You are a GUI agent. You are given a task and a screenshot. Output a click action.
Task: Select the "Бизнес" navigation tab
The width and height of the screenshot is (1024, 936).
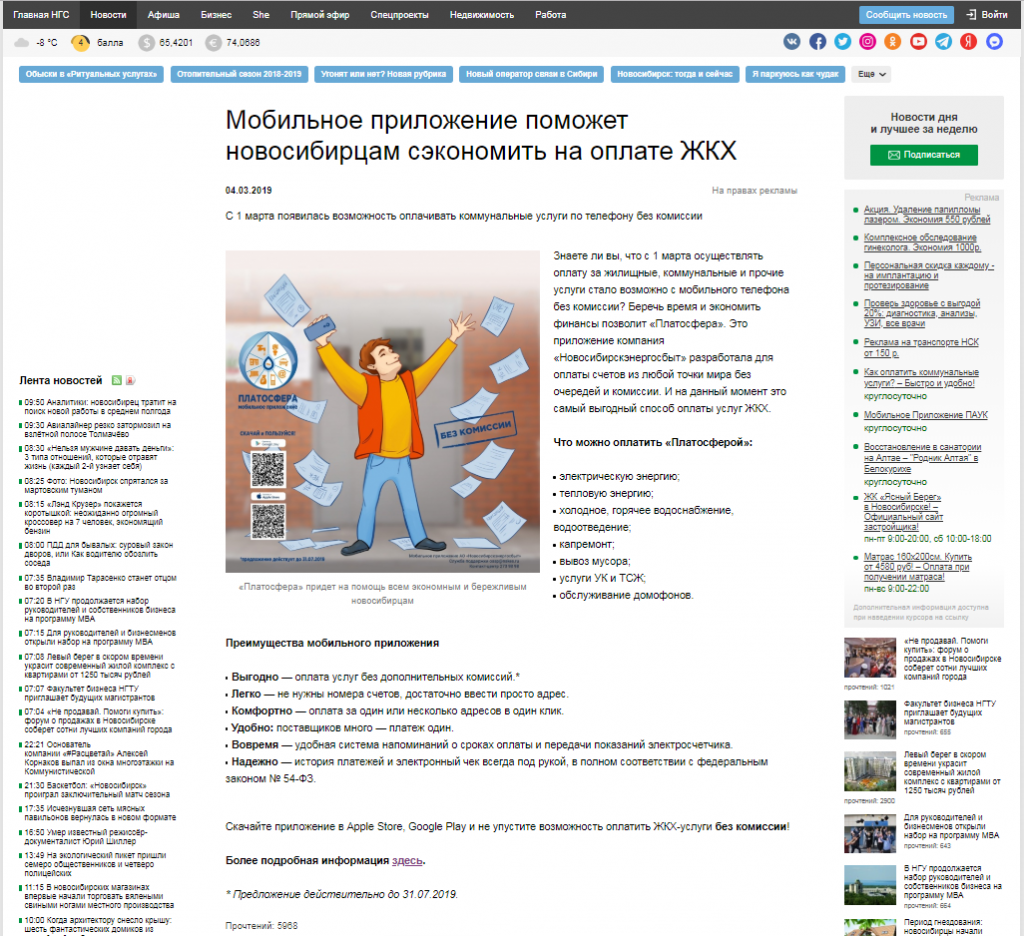(216, 15)
